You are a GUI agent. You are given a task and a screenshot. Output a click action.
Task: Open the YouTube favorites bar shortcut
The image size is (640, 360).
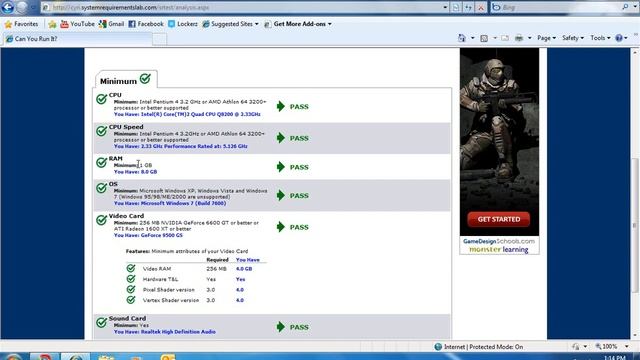pyautogui.click(x=77, y=24)
